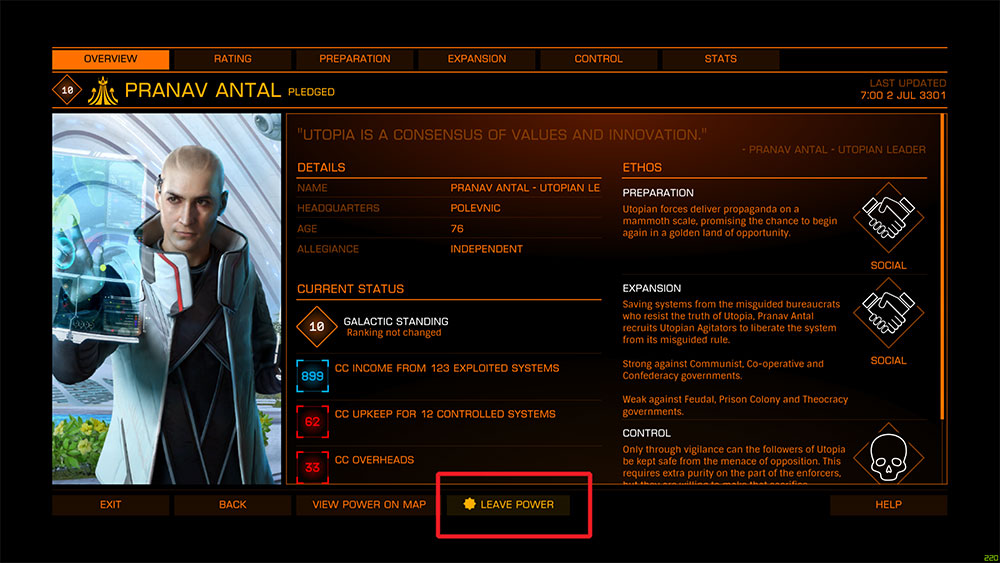Click the name value PRANAV ANTAL - UTOPIAN LE
This screenshot has height=563, width=1000.
coord(525,187)
